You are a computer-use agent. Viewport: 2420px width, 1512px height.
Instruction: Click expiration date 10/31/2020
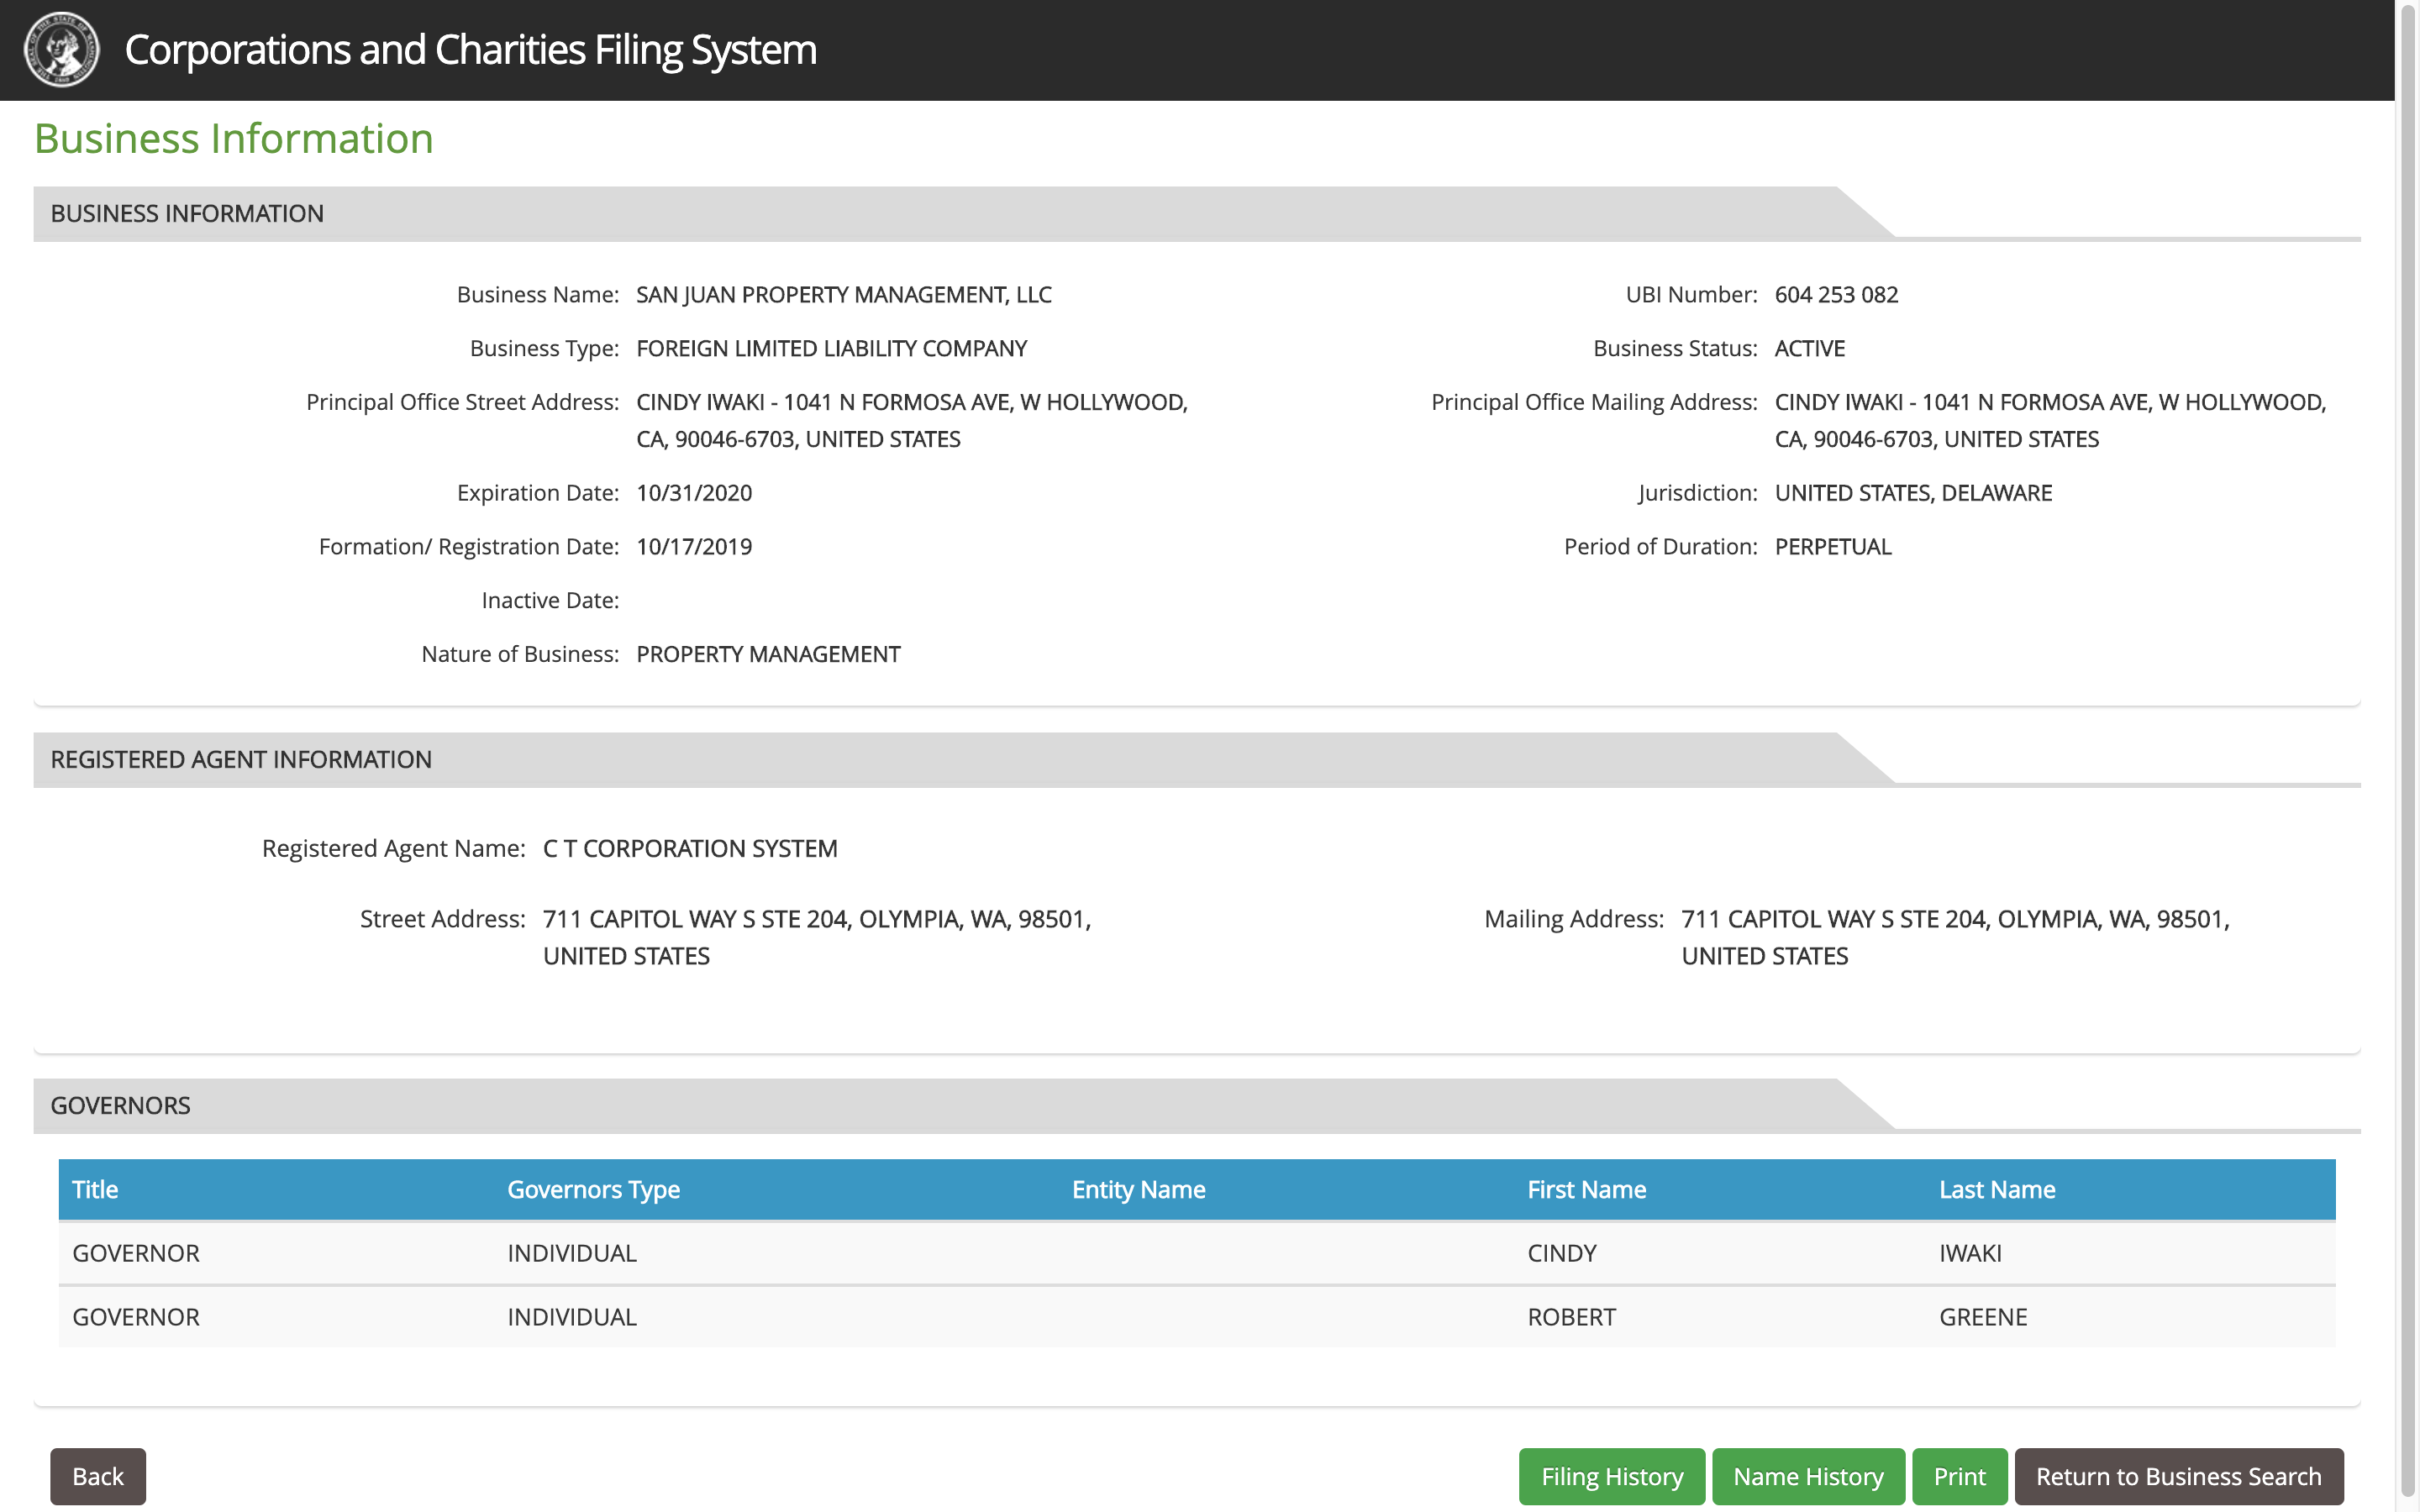694,493
